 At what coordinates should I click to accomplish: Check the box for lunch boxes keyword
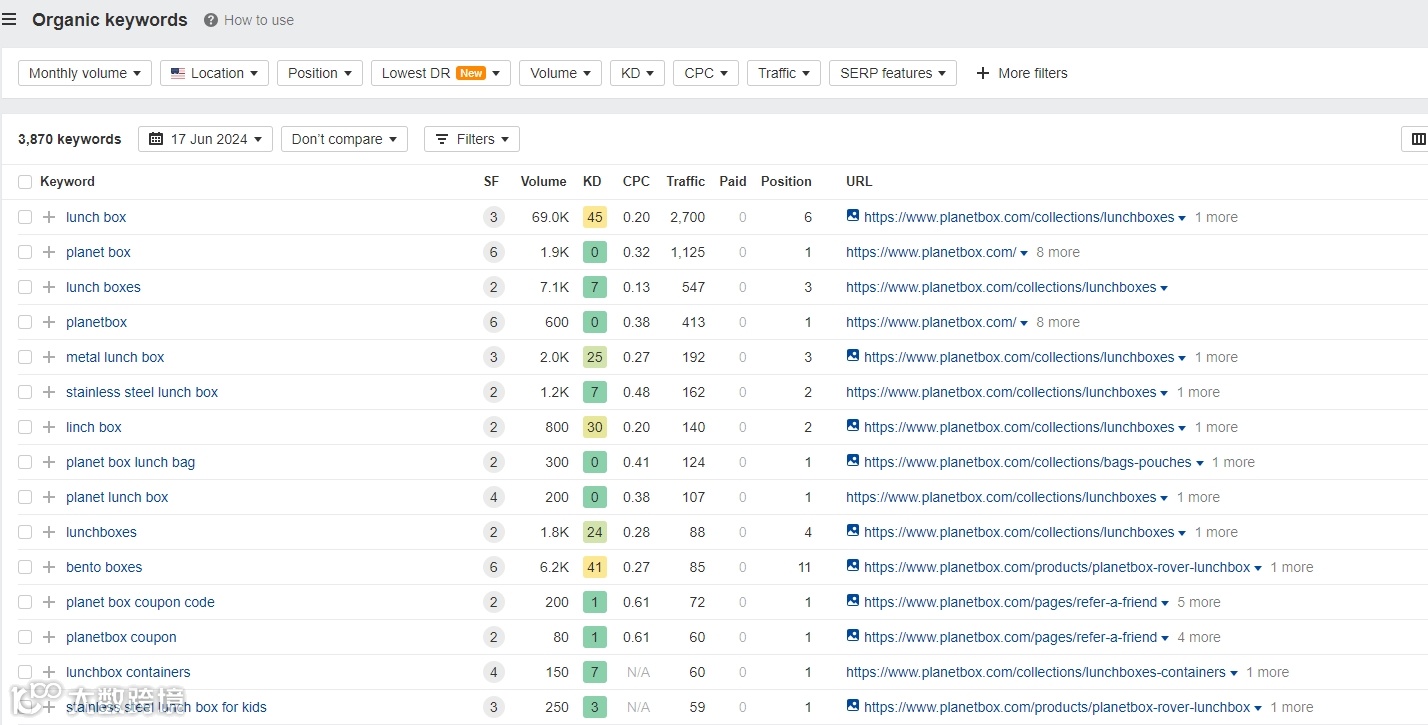[x=25, y=287]
